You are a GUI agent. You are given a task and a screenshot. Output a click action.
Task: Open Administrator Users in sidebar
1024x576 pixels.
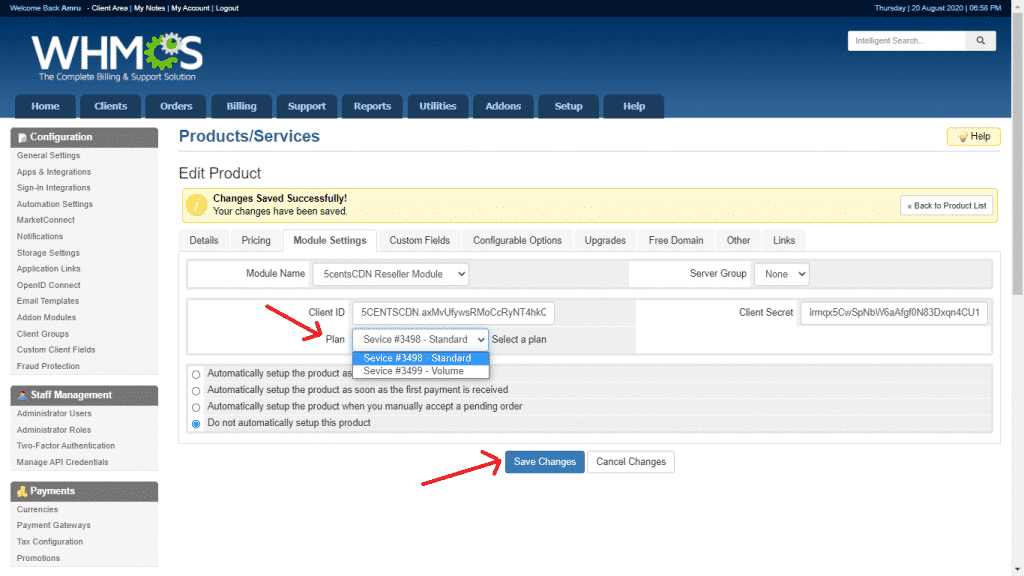[x=54, y=413]
